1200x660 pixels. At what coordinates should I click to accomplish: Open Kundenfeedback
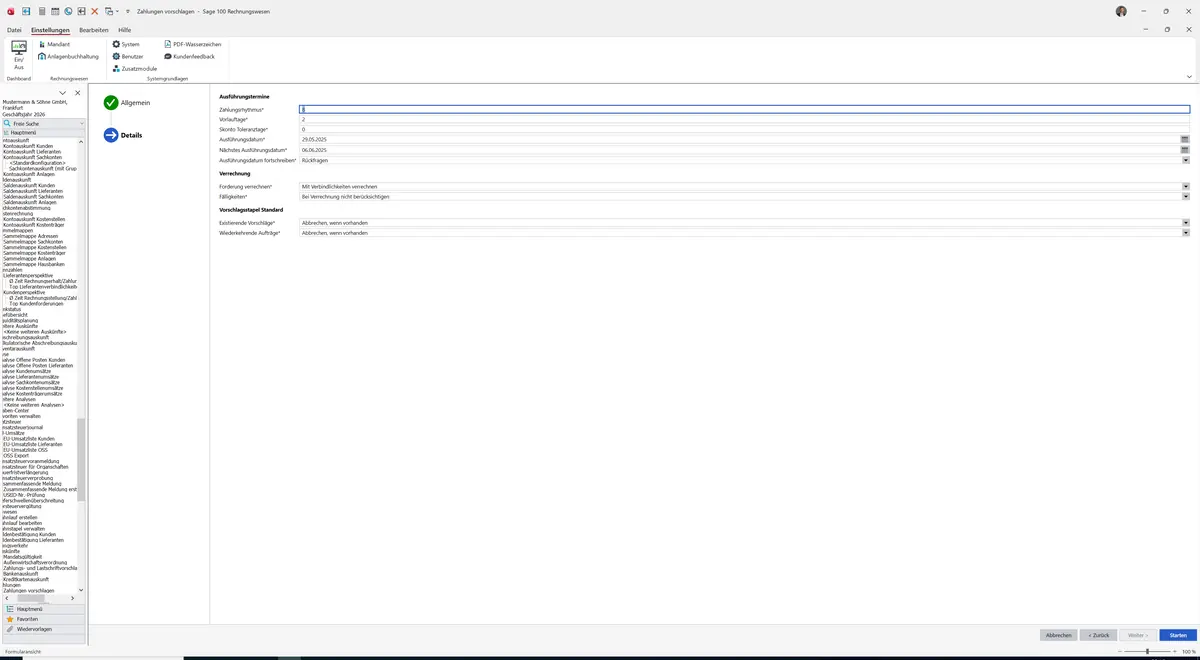tap(190, 56)
